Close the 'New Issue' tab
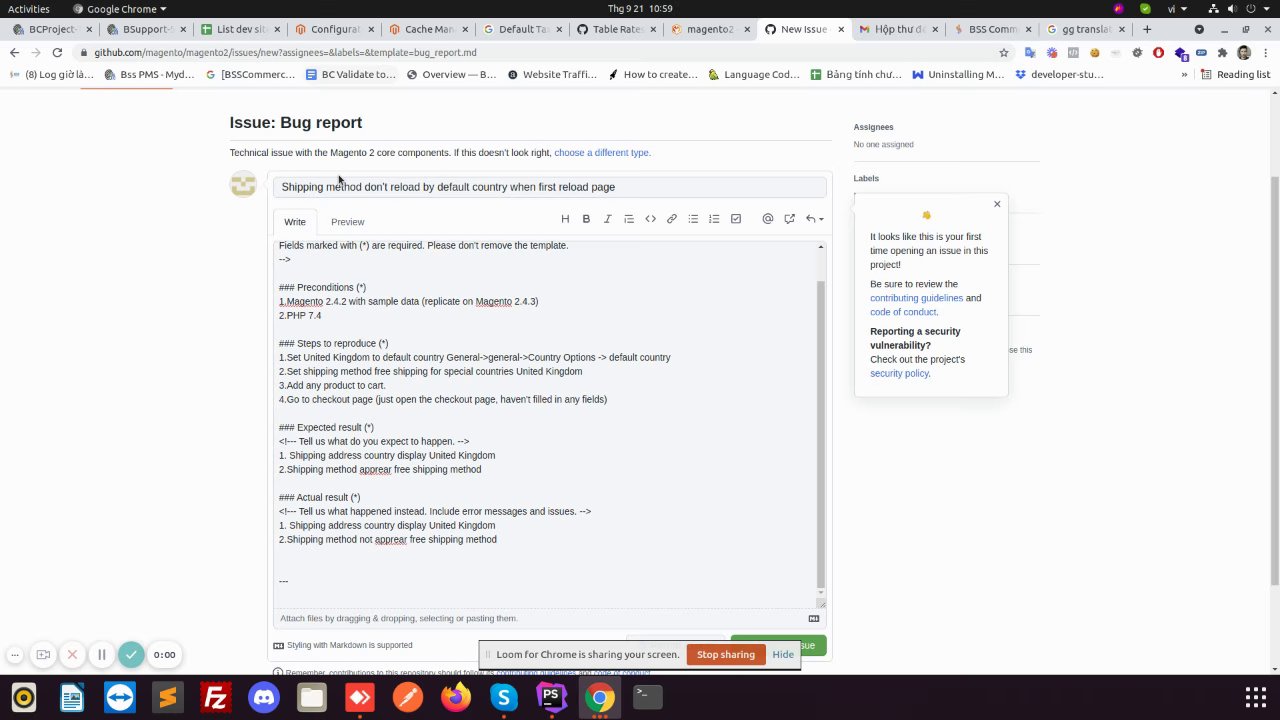 (x=841, y=29)
